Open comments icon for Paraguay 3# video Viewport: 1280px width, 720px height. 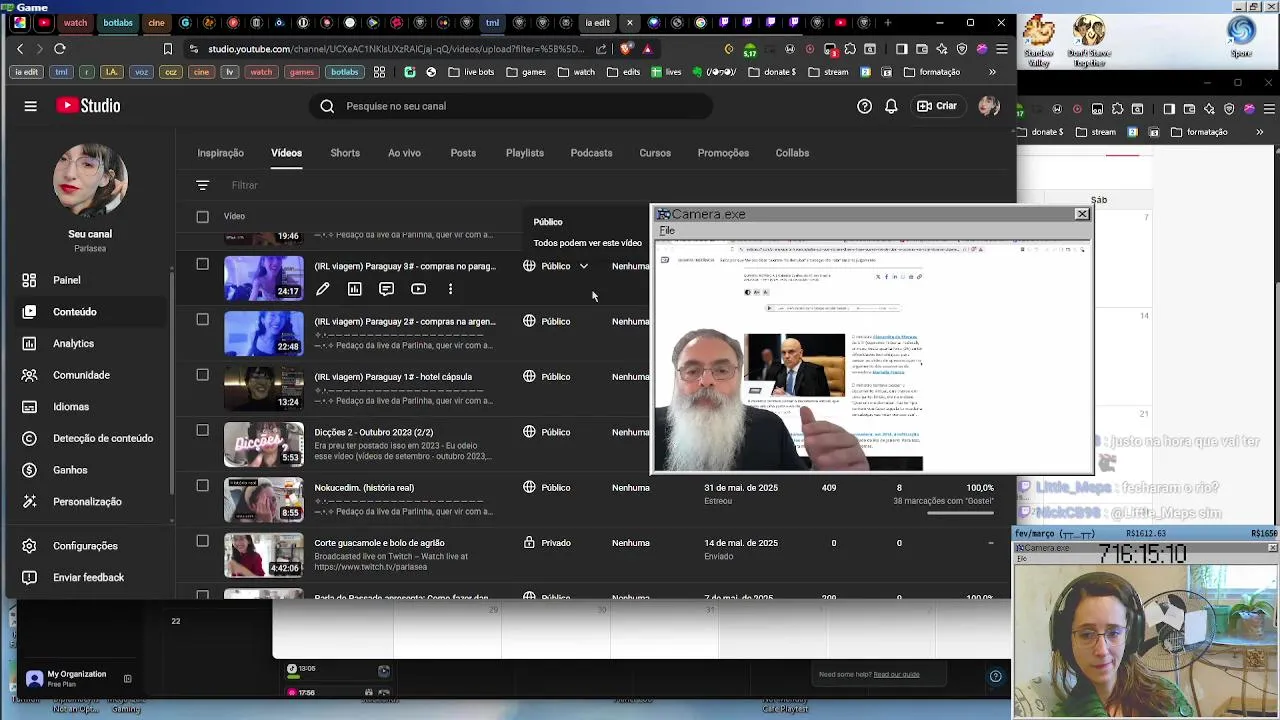click(x=386, y=289)
